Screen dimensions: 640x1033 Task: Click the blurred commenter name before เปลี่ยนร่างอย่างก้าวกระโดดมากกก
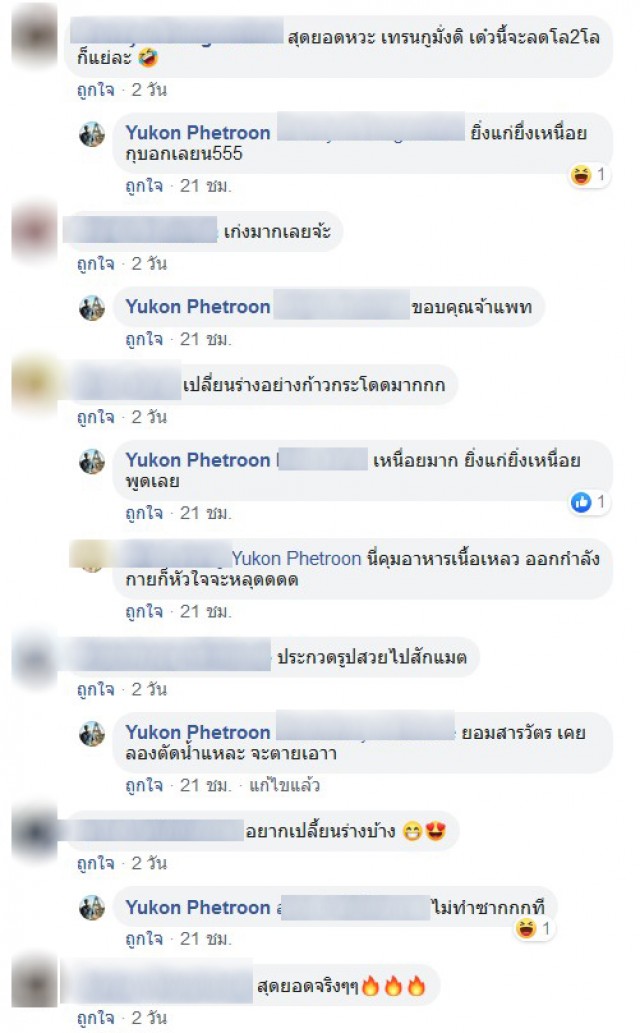(x=125, y=383)
